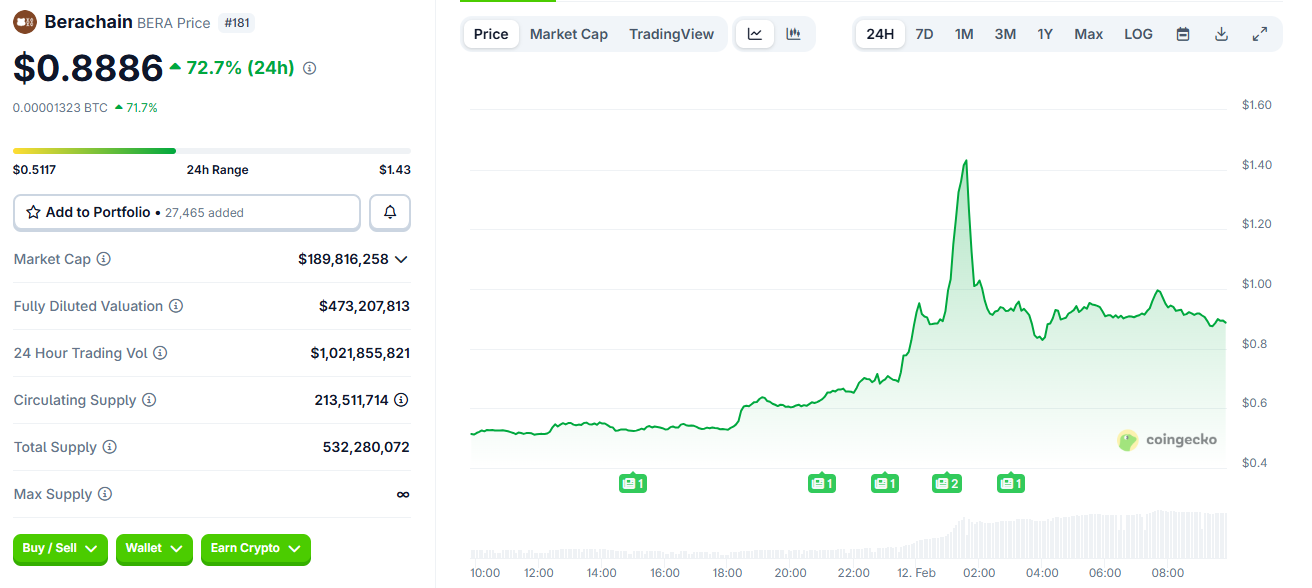This screenshot has height=588, width=1312.
Task: Expand the chart to fullscreen
Action: click(x=1260, y=33)
